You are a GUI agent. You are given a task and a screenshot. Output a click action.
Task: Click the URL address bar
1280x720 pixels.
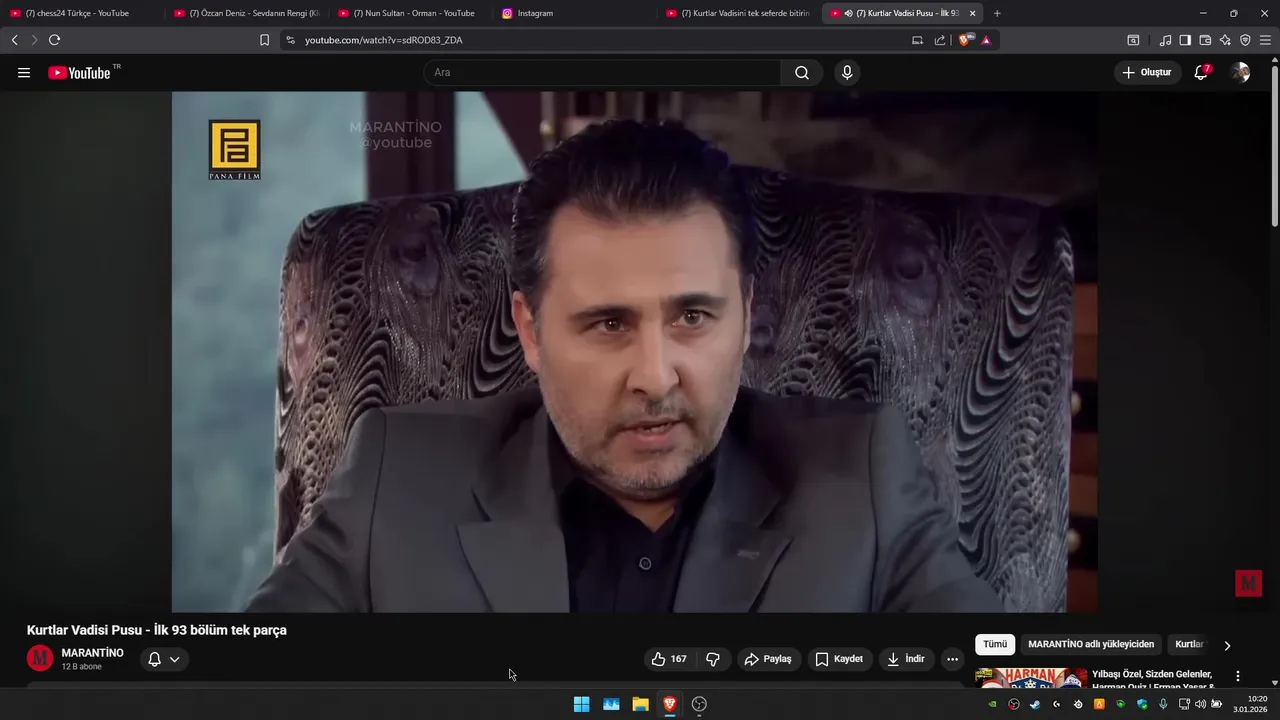600,40
